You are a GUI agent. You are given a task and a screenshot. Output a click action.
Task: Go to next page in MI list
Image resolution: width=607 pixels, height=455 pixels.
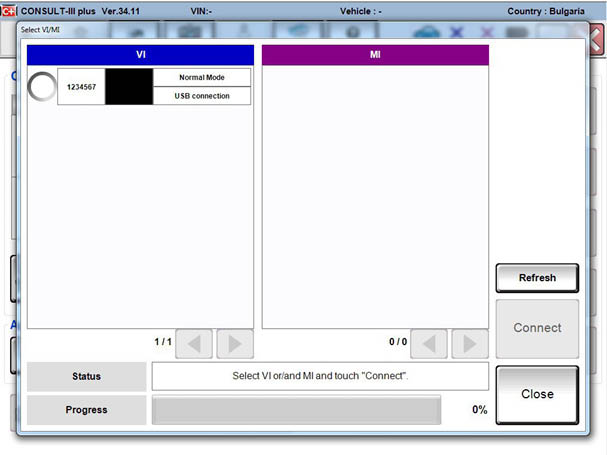(469, 344)
